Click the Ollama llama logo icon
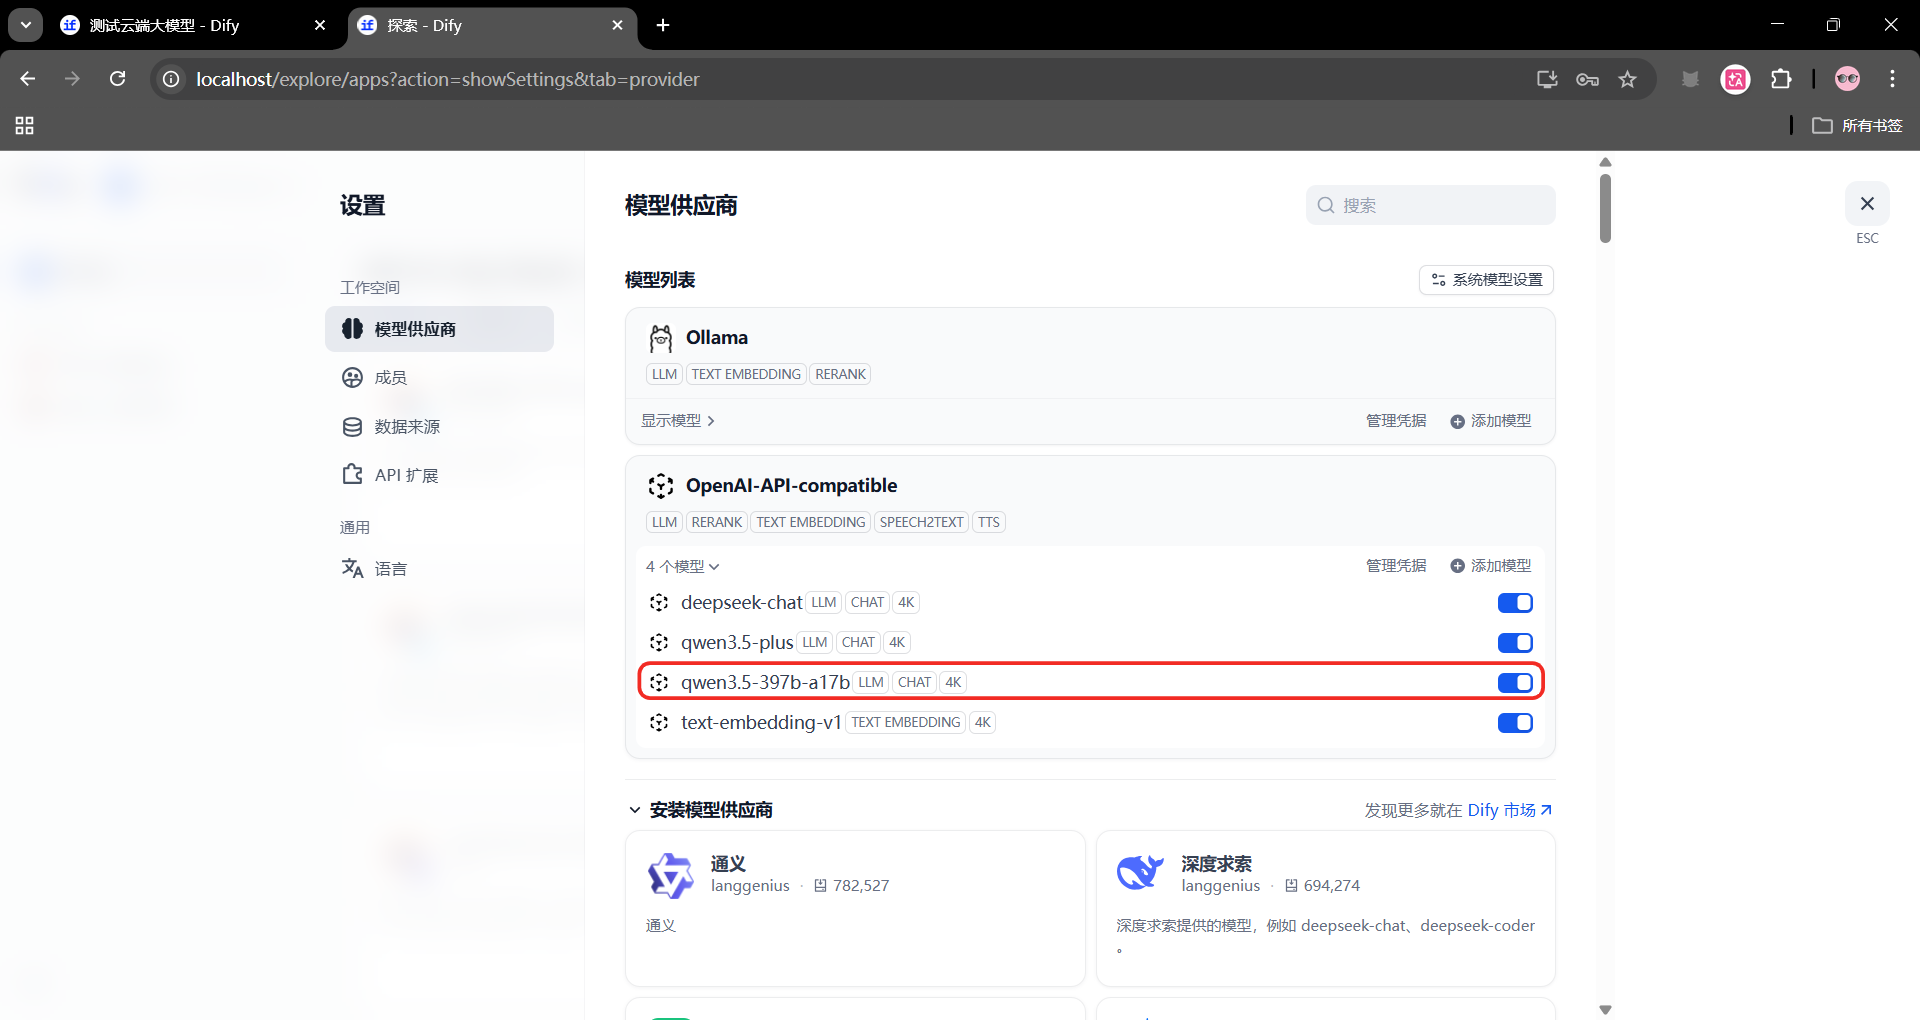1920x1020 pixels. (661, 338)
